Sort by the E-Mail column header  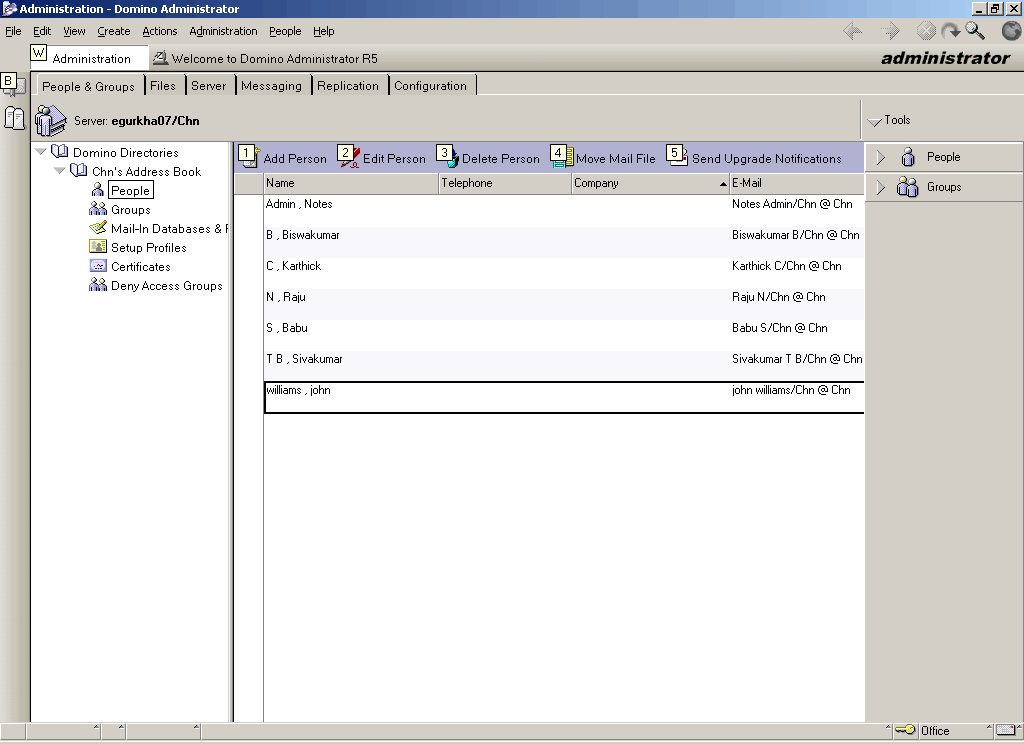coord(797,183)
